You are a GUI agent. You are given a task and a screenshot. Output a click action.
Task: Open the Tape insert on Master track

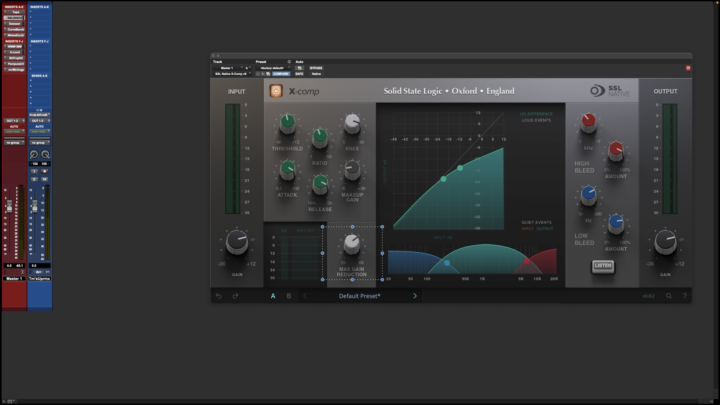coord(15,12)
